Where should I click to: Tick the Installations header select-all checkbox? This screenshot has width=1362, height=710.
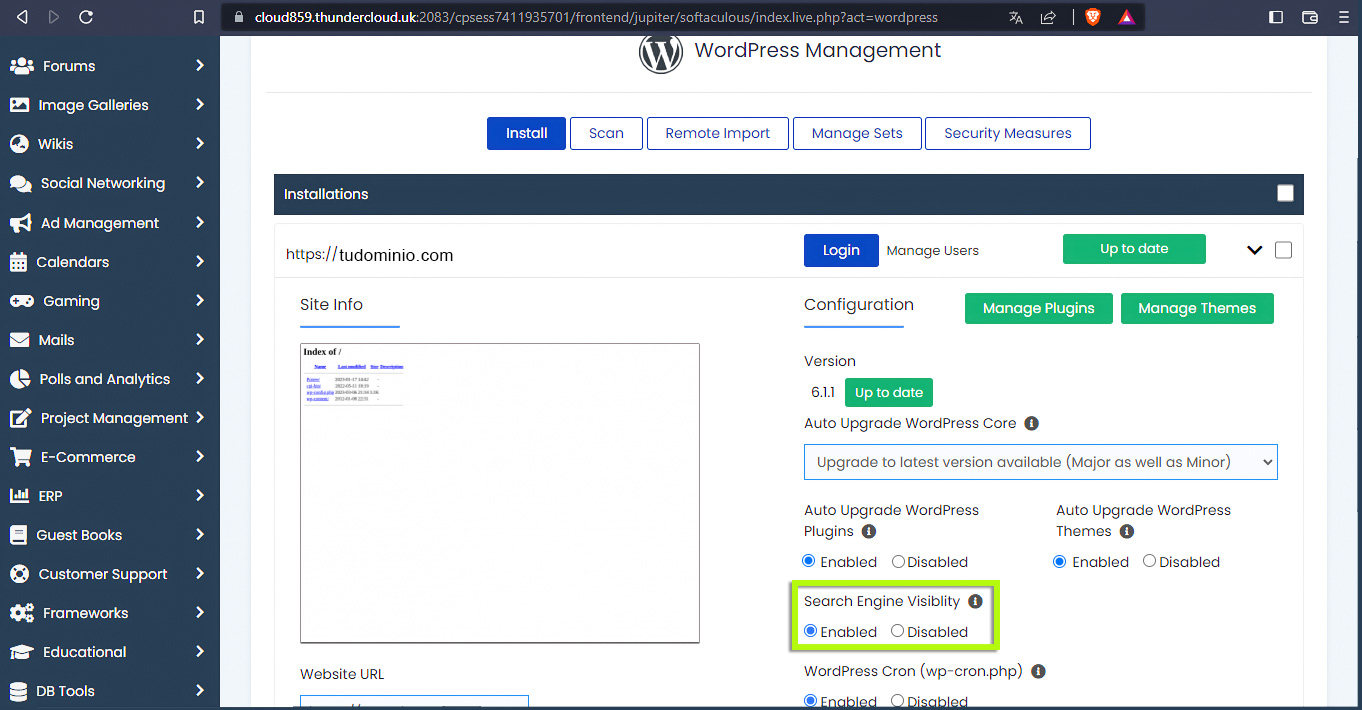[x=1285, y=194]
